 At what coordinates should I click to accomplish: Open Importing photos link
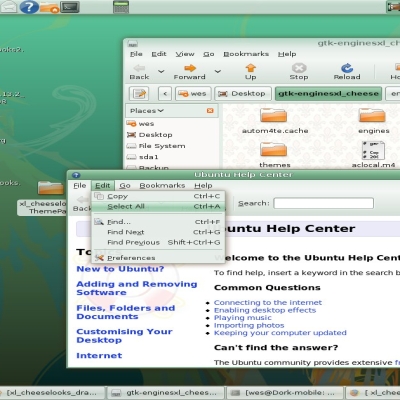tap(249, 325)
